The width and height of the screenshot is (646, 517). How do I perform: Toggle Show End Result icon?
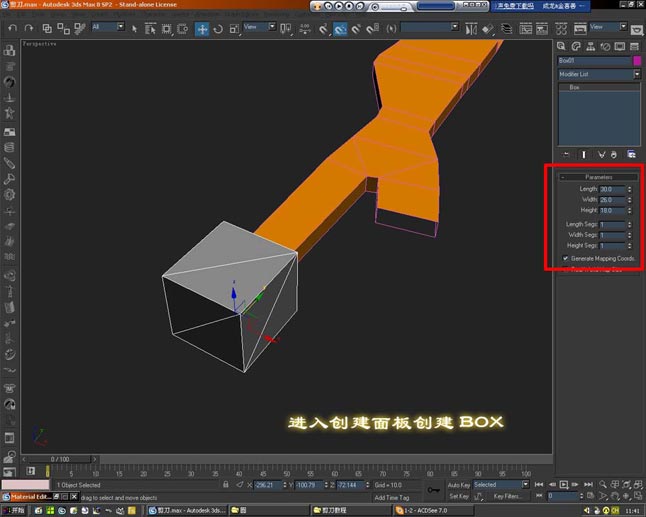[x=584, y=154]
